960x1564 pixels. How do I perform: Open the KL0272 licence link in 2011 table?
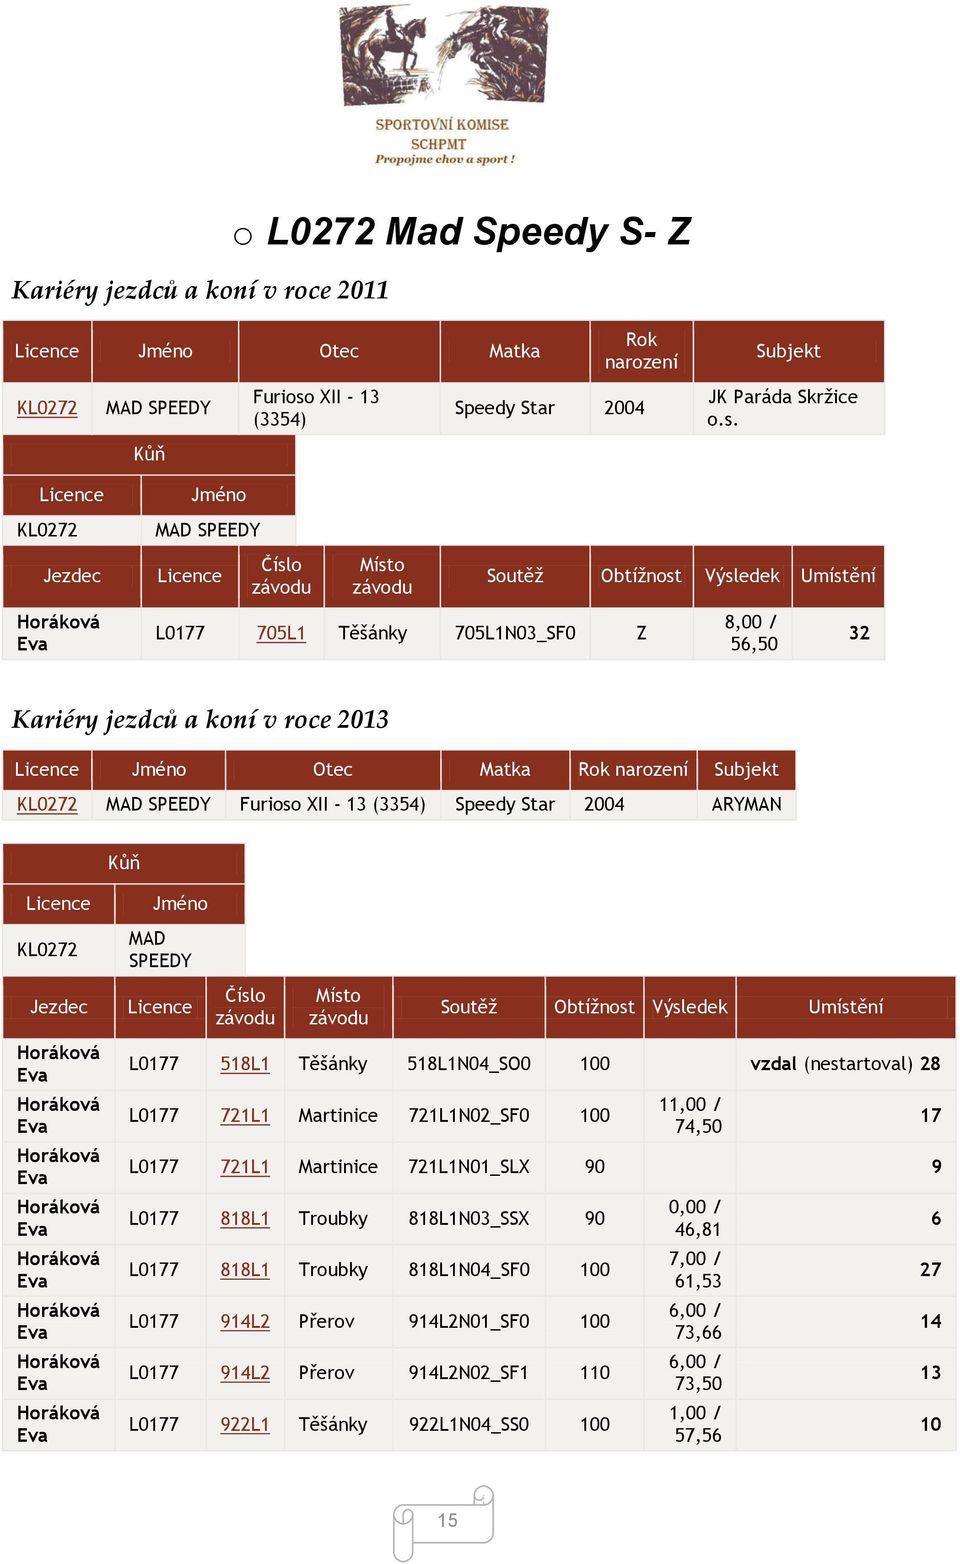[x=47, y=408]
